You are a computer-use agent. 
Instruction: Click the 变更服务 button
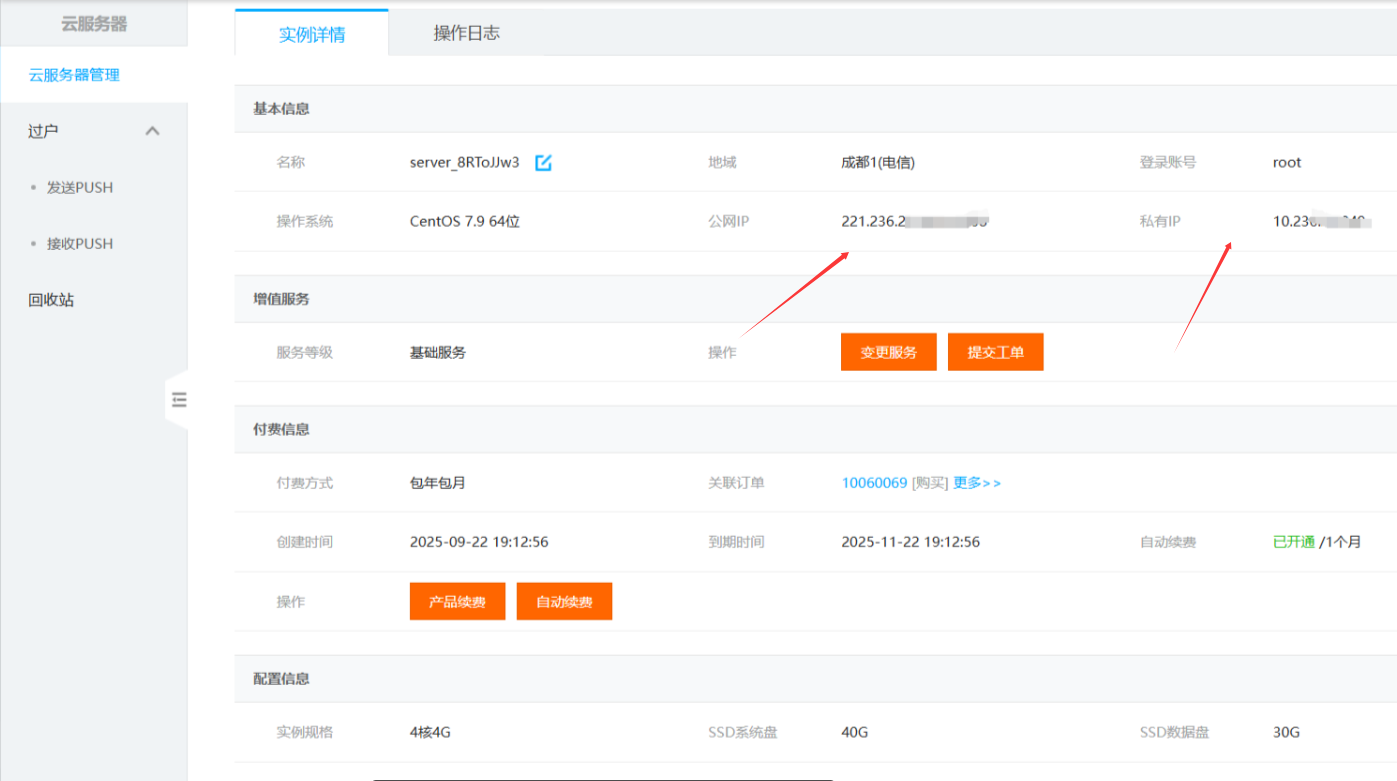888,352
